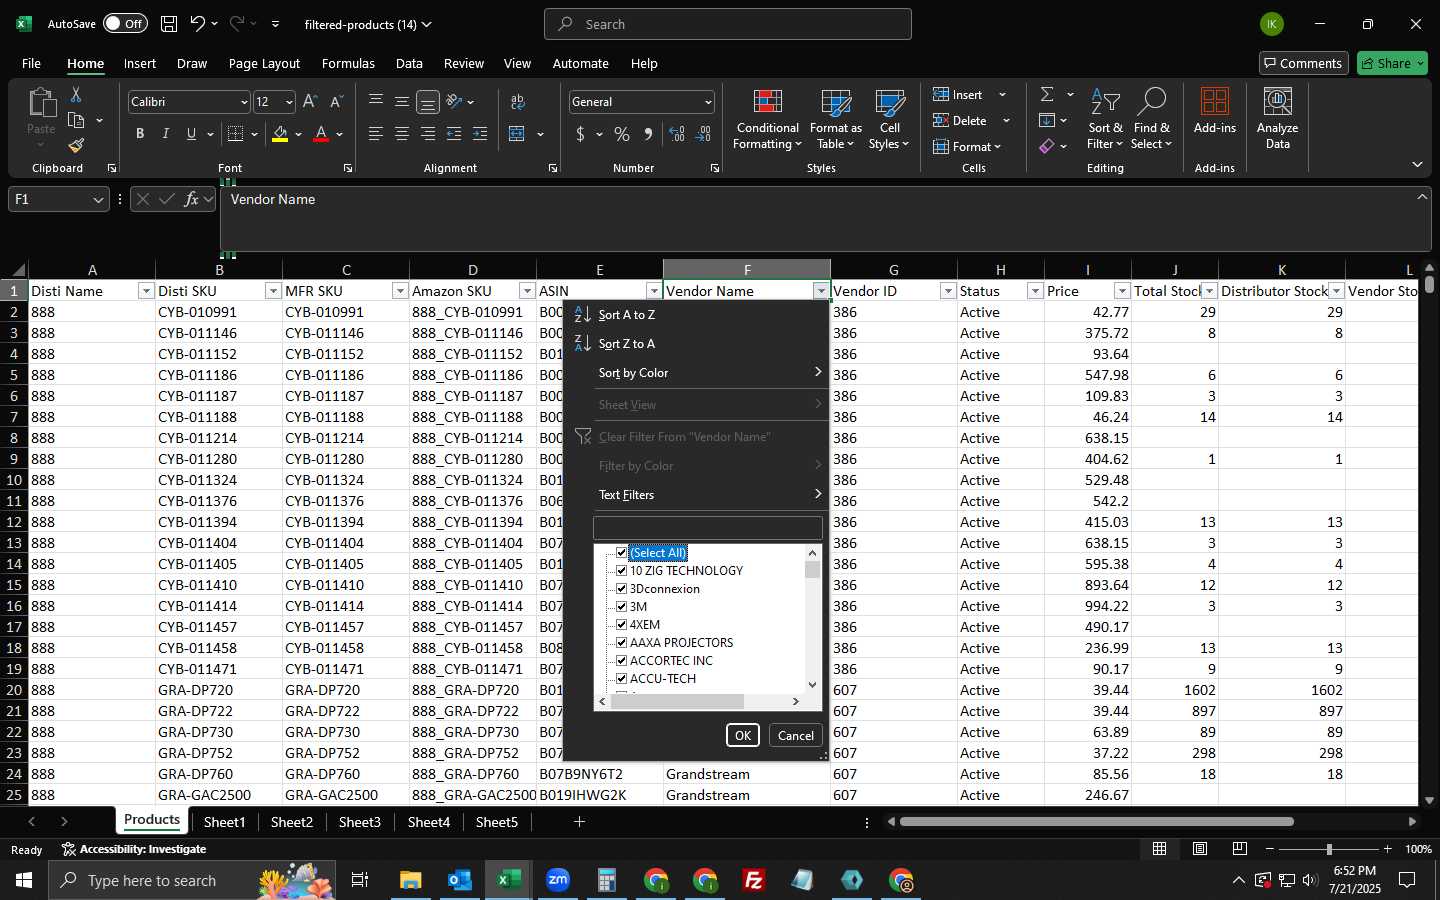The height and width of the screenshot is (900, 1440).
Task: Confirm filter with OK button
Action: point(743,735)
